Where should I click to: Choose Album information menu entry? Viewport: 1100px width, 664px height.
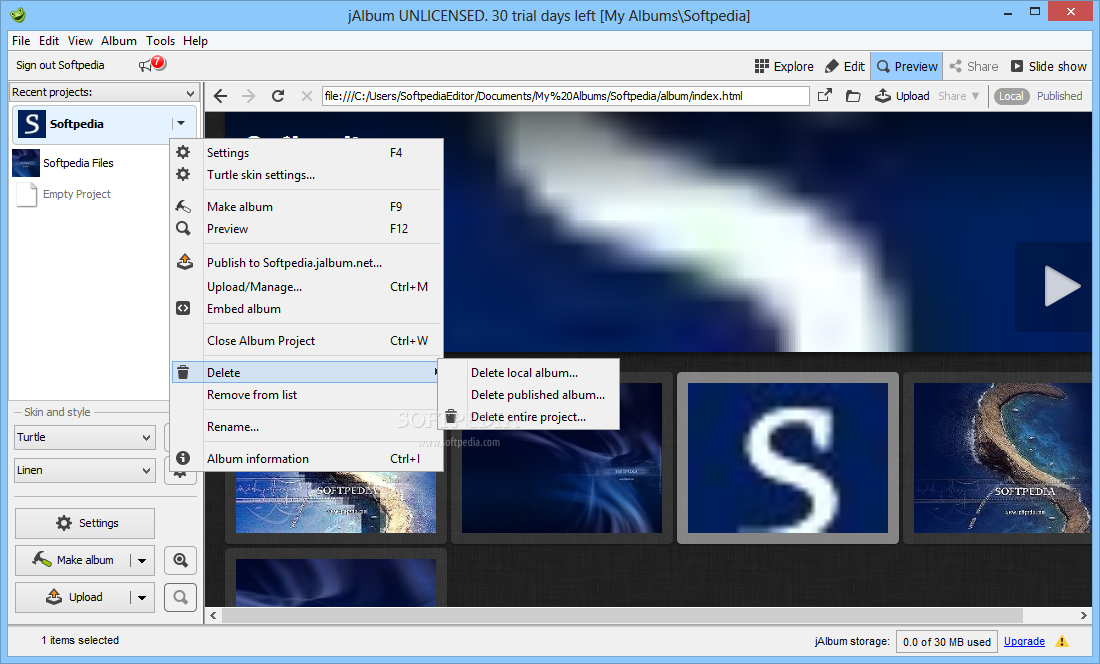(x=307, y=459)
